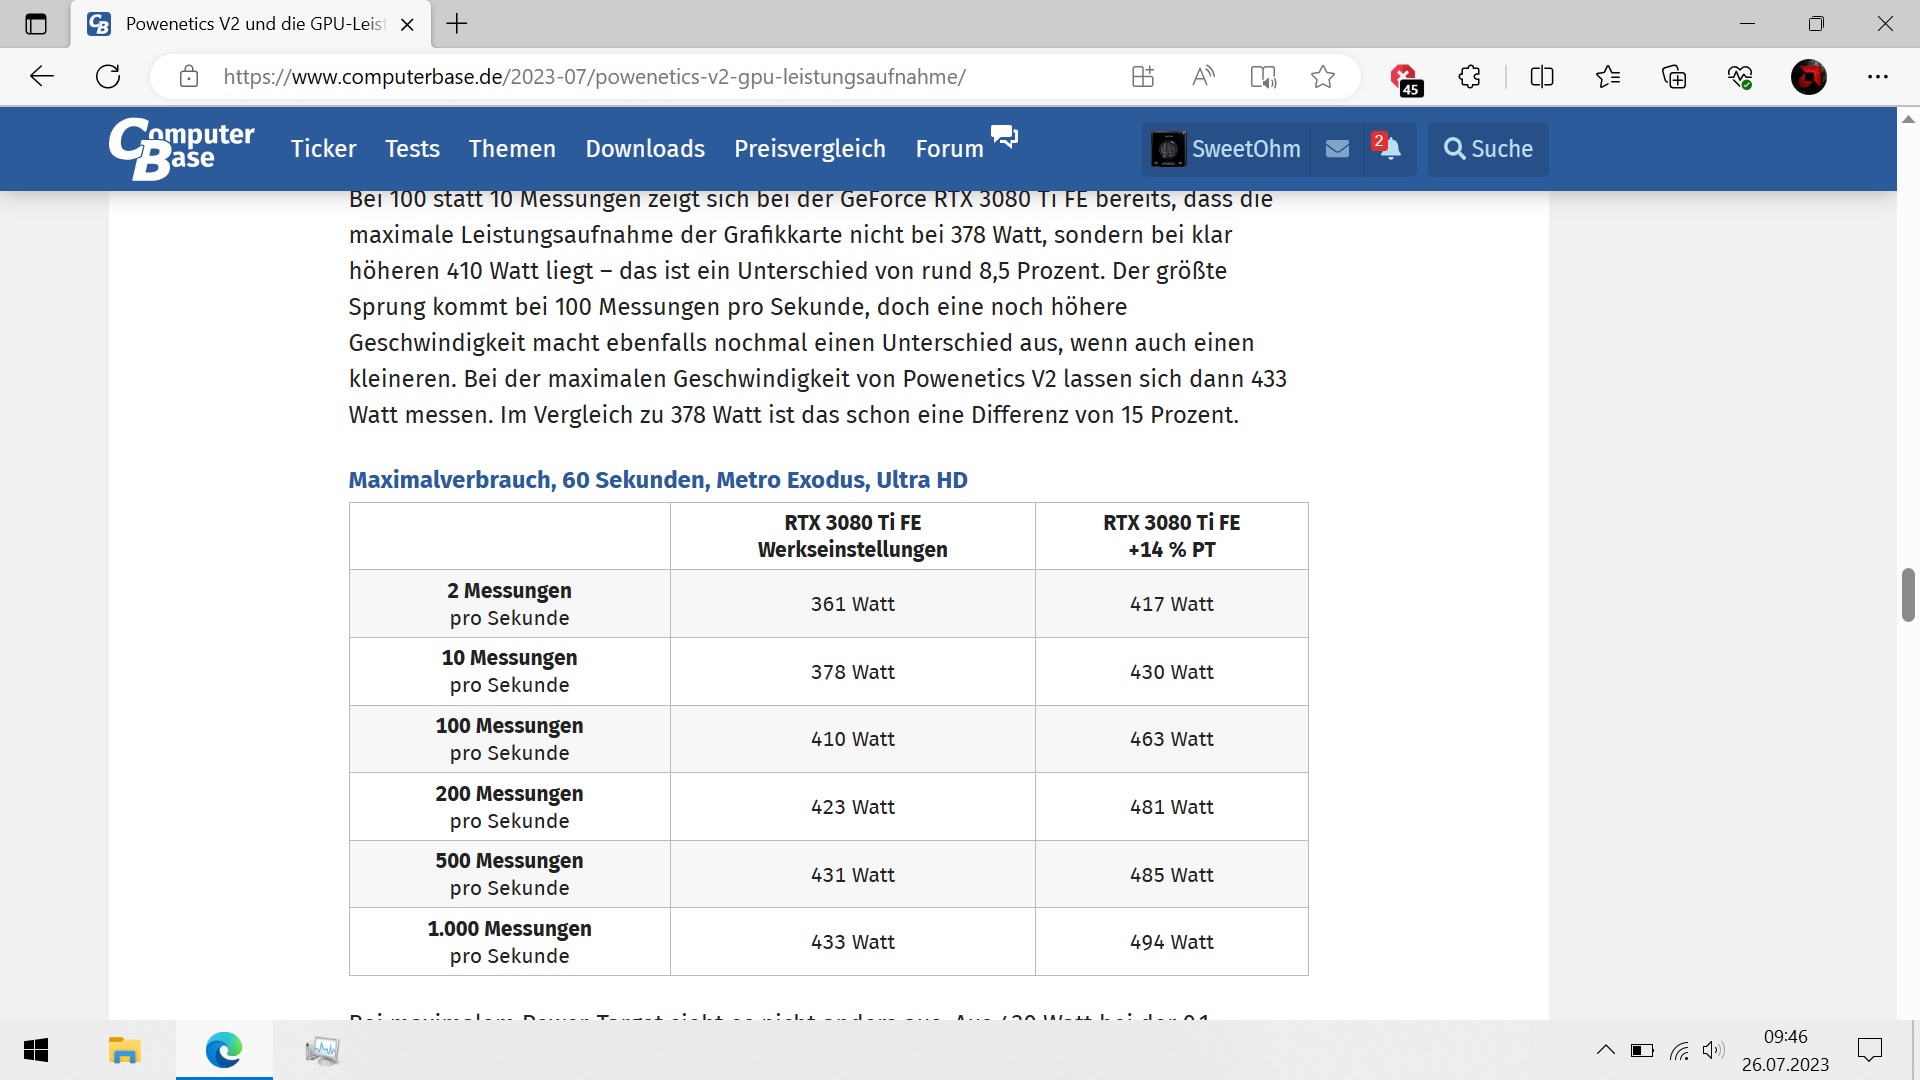Image resolution: width=1920 pixels, height=1080 pixels.
Task: Open notifications bell with 2 badge
Action: (1388, 148)
